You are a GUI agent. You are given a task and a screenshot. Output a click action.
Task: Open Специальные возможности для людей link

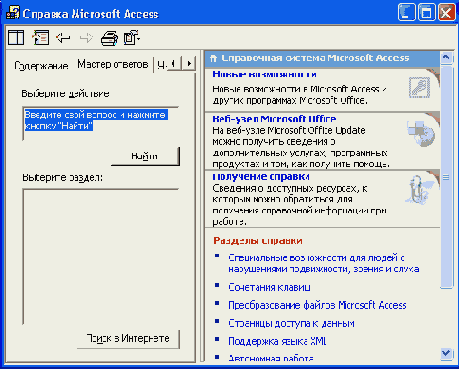click(324, 263)
